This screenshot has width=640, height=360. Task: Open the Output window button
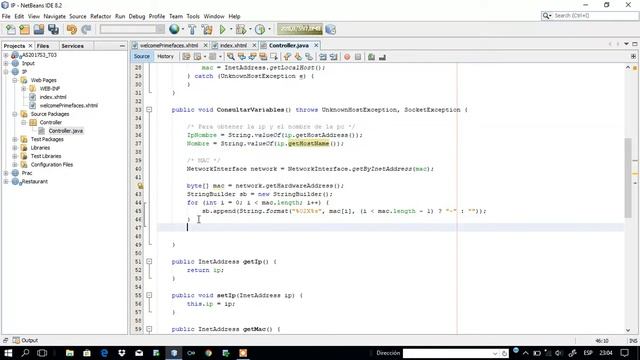[25, 340]
